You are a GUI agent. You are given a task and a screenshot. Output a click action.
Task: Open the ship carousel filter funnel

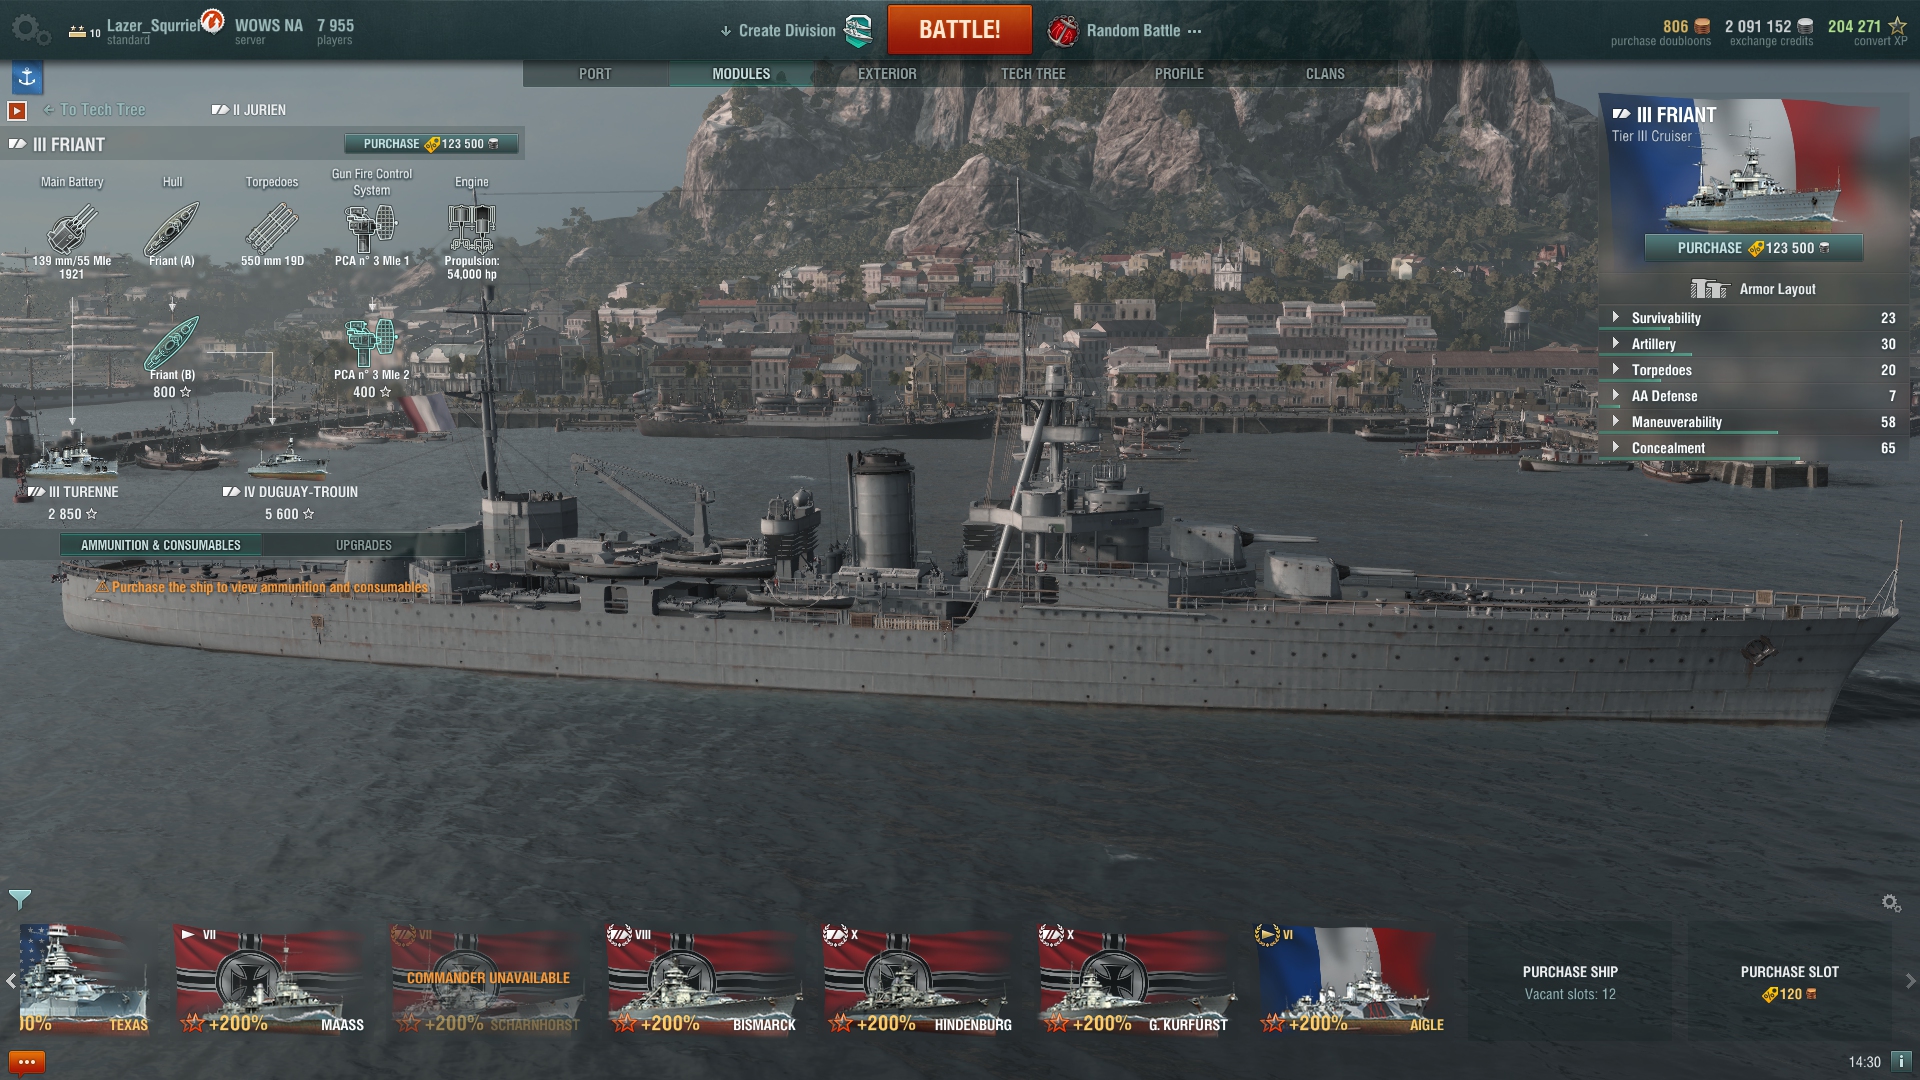click(x=19, y=899)
